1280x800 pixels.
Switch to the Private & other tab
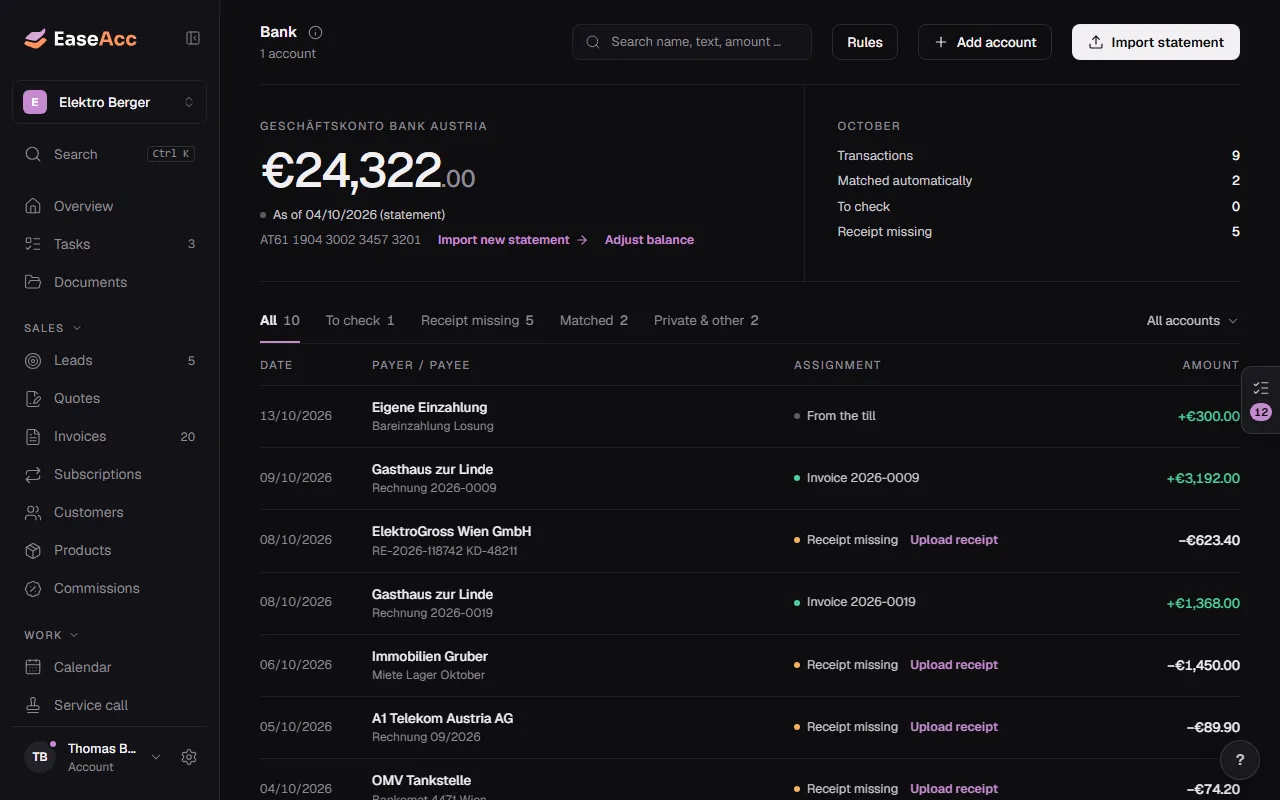tap(706, 321)
